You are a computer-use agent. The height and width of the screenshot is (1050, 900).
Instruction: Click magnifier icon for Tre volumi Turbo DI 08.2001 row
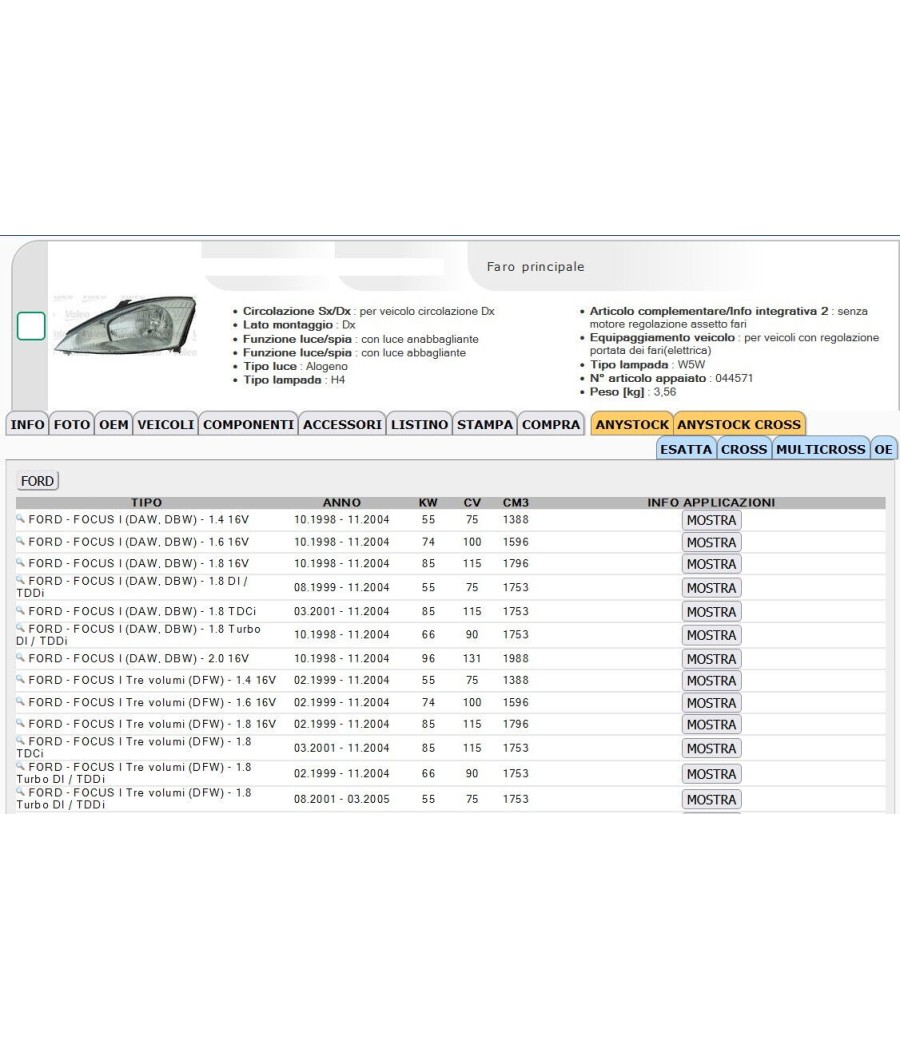point(21,791)
